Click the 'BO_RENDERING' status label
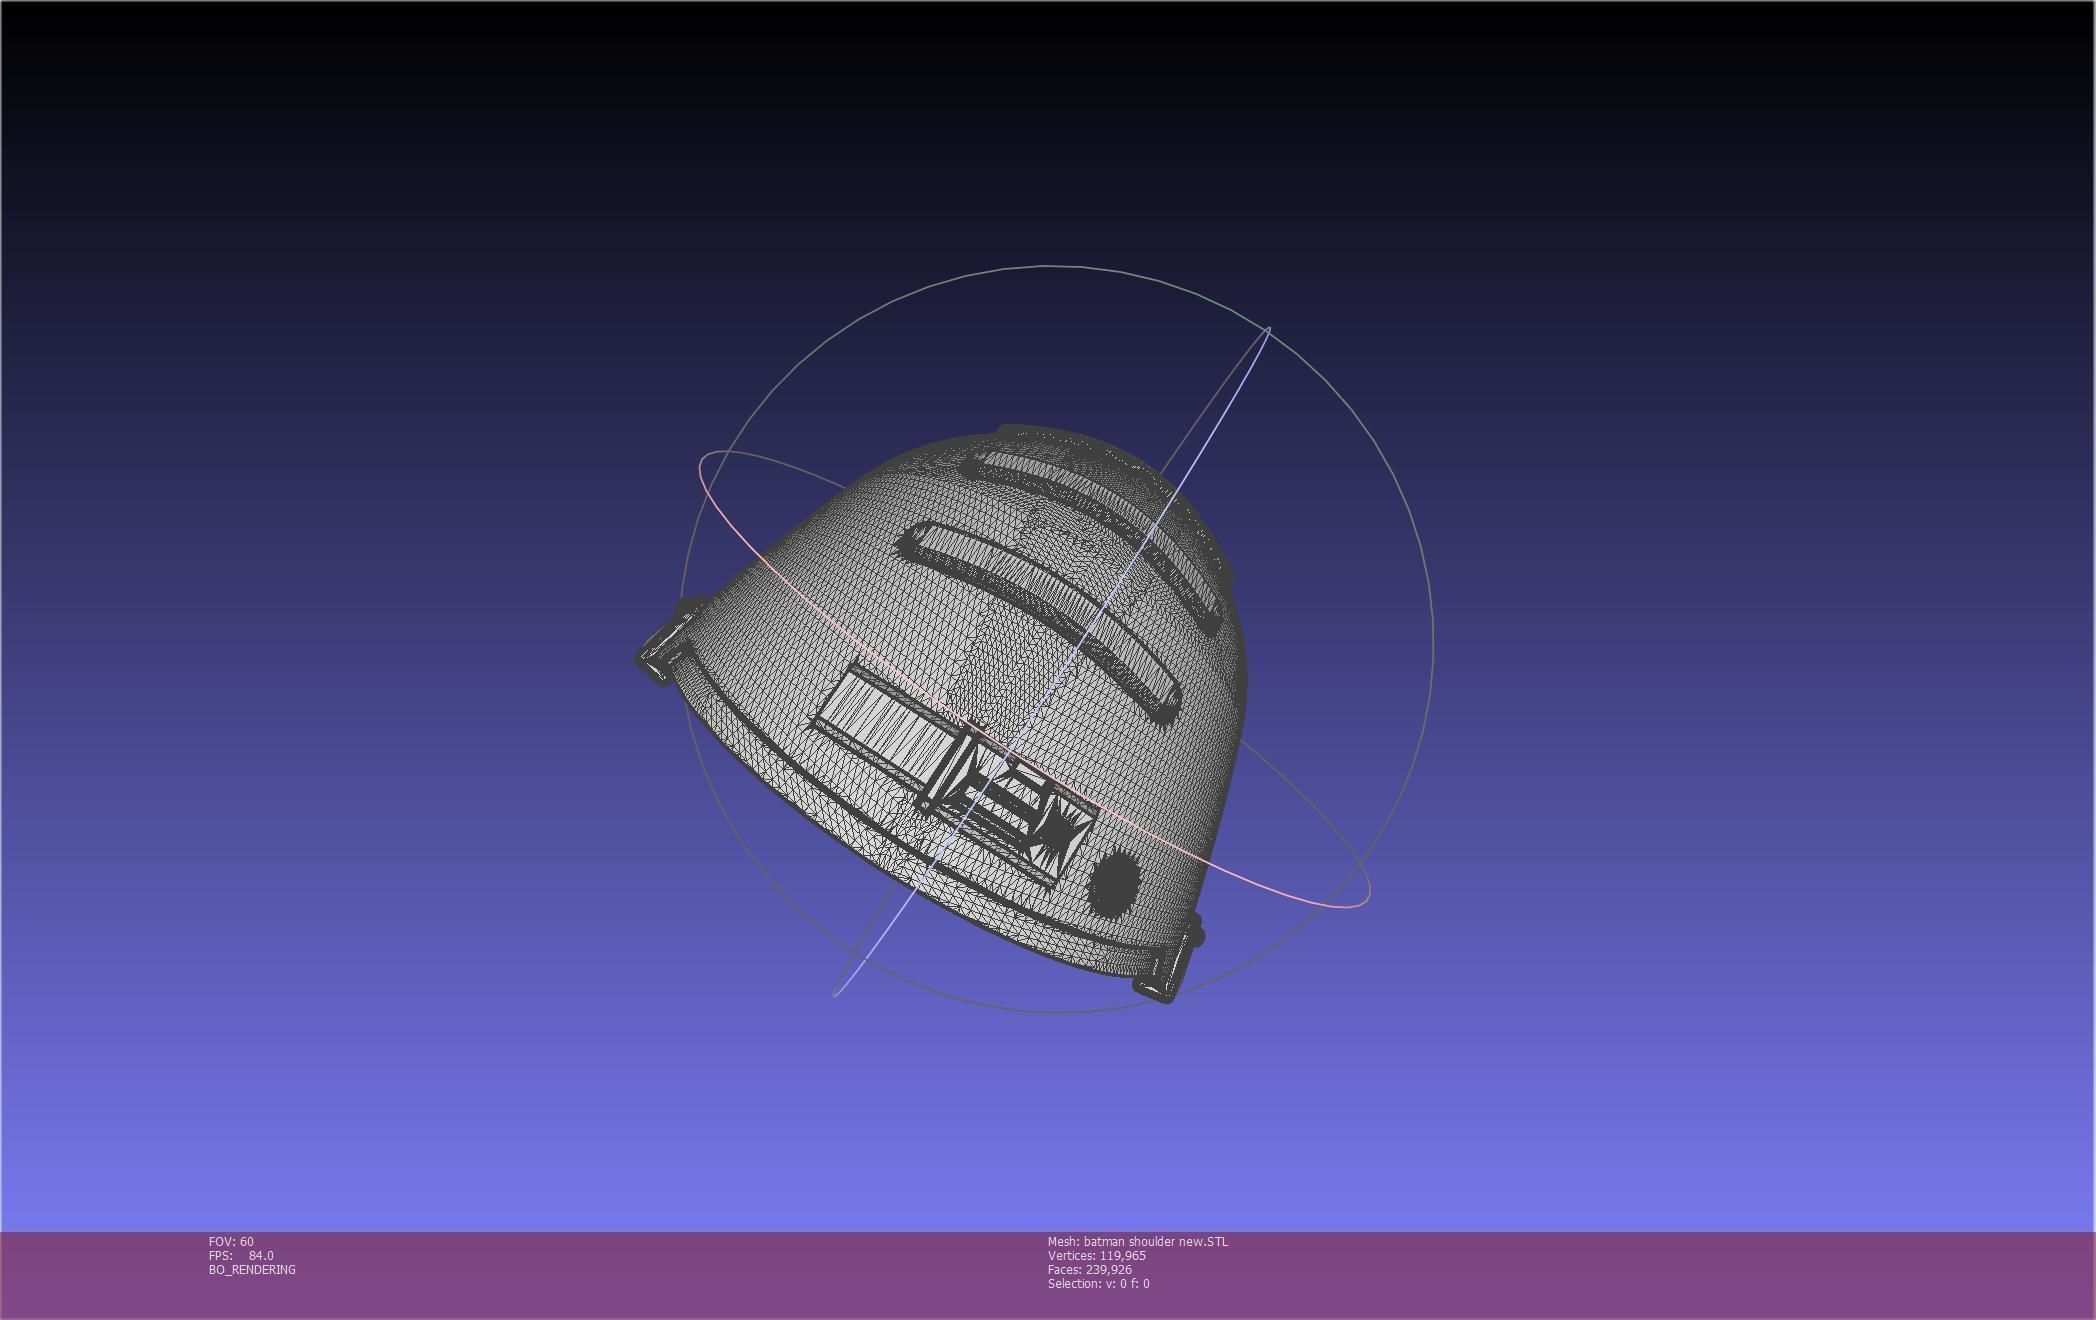Image resolution: width=2096 pixels, height=1320 pixels. pos(252,1269)
